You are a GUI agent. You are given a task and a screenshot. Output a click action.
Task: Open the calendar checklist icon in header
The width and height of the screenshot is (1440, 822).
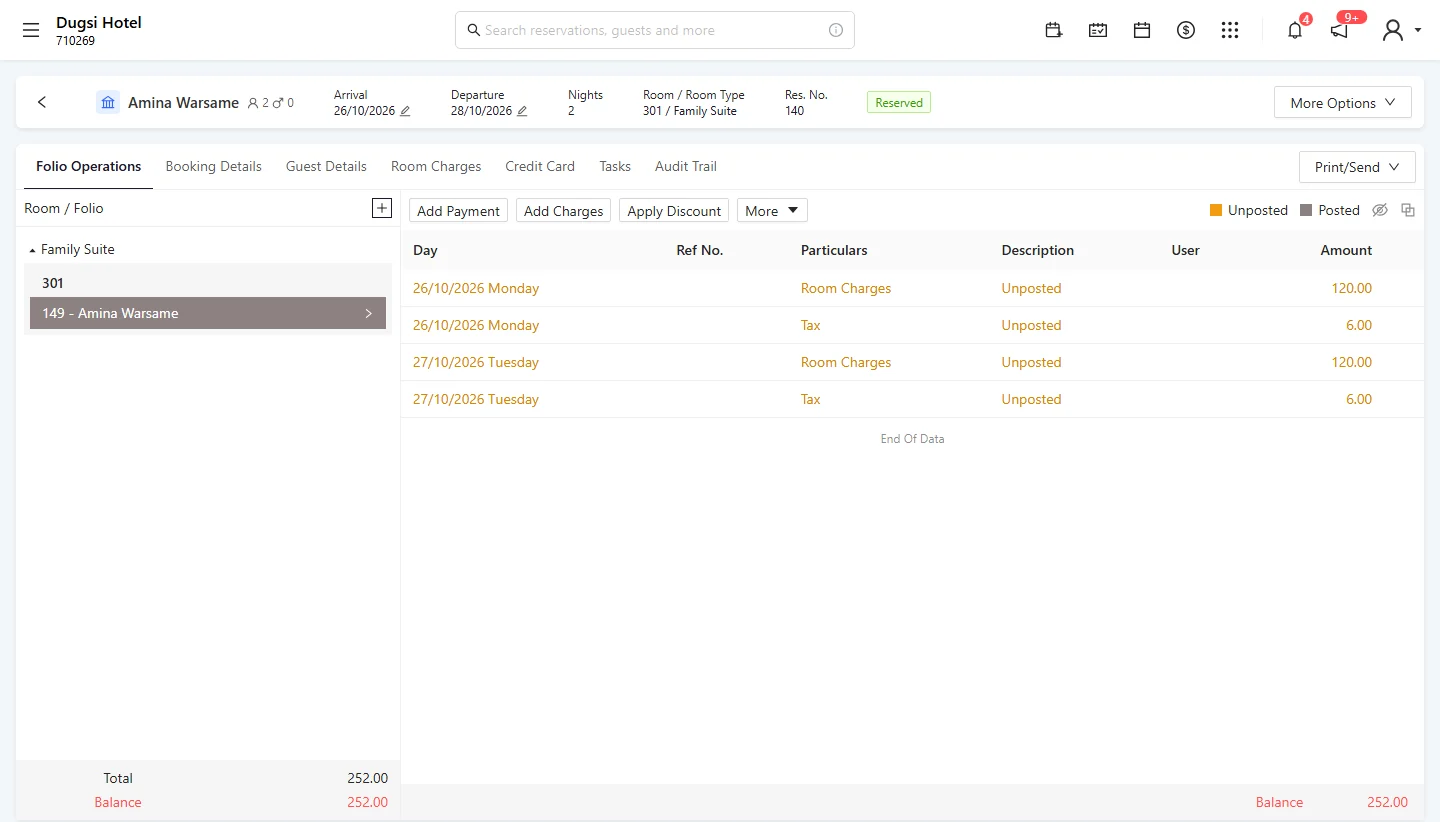pyautogui.click(x=1098, y=30)
